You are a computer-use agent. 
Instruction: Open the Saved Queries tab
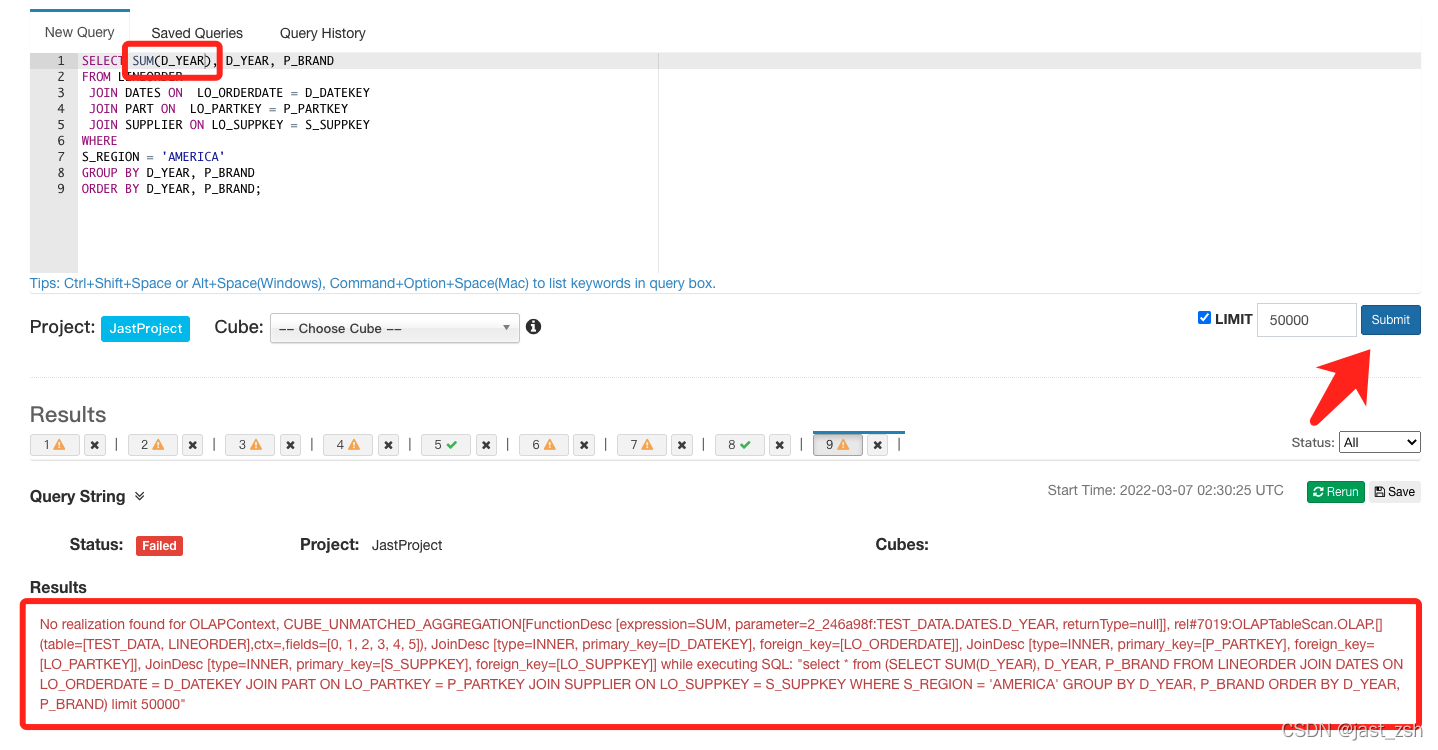pos(197,33)
